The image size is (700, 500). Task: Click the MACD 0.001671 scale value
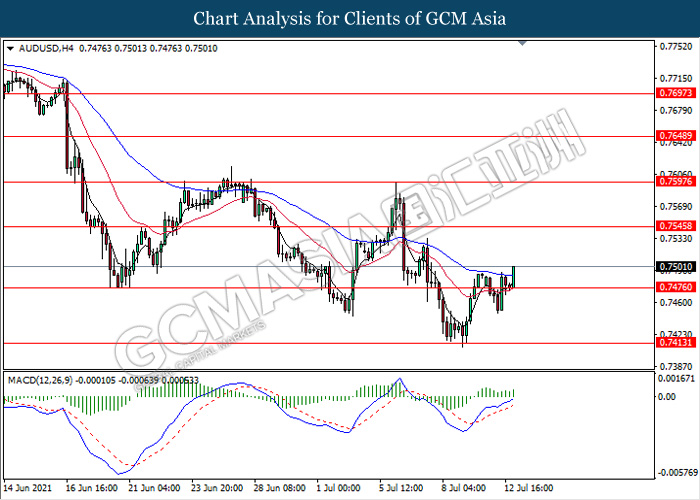click(x=676, y=380)
